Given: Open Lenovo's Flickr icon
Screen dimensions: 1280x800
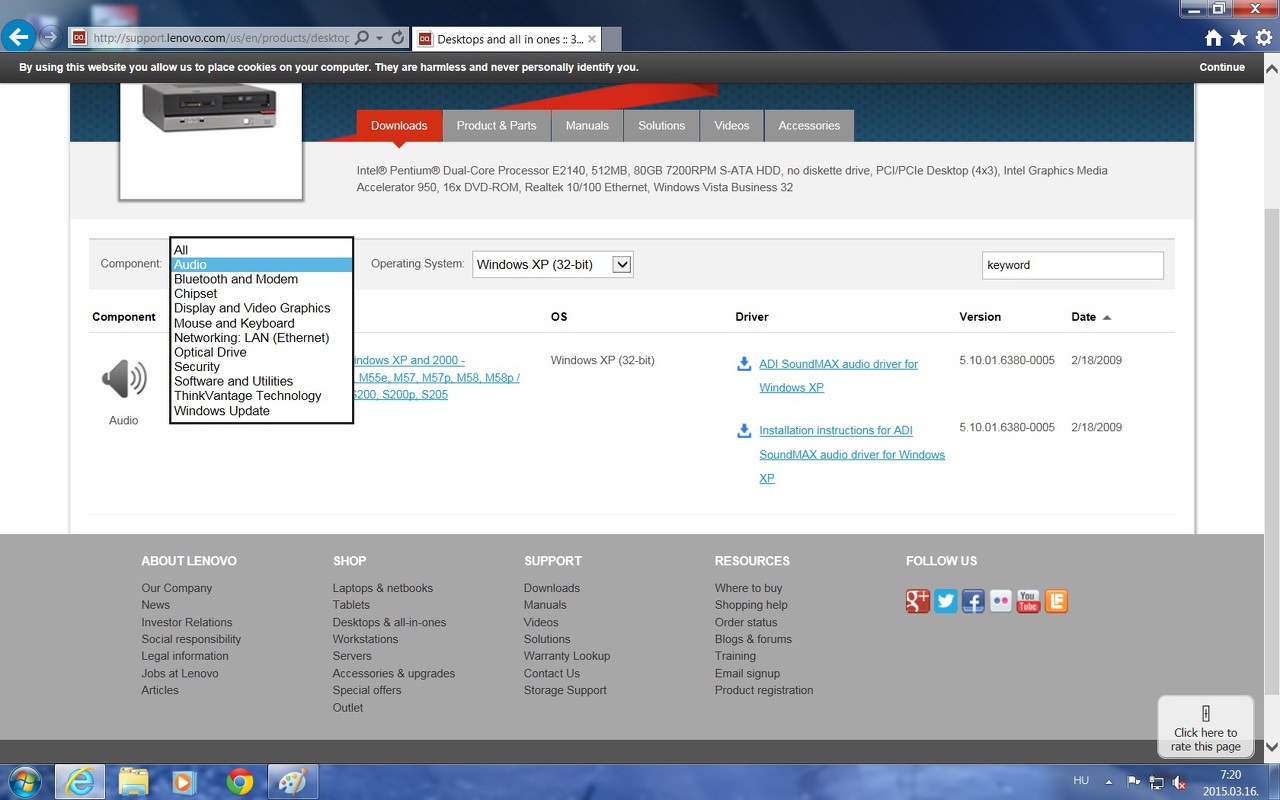Looking at the screenshot, I should point(1001,601).
